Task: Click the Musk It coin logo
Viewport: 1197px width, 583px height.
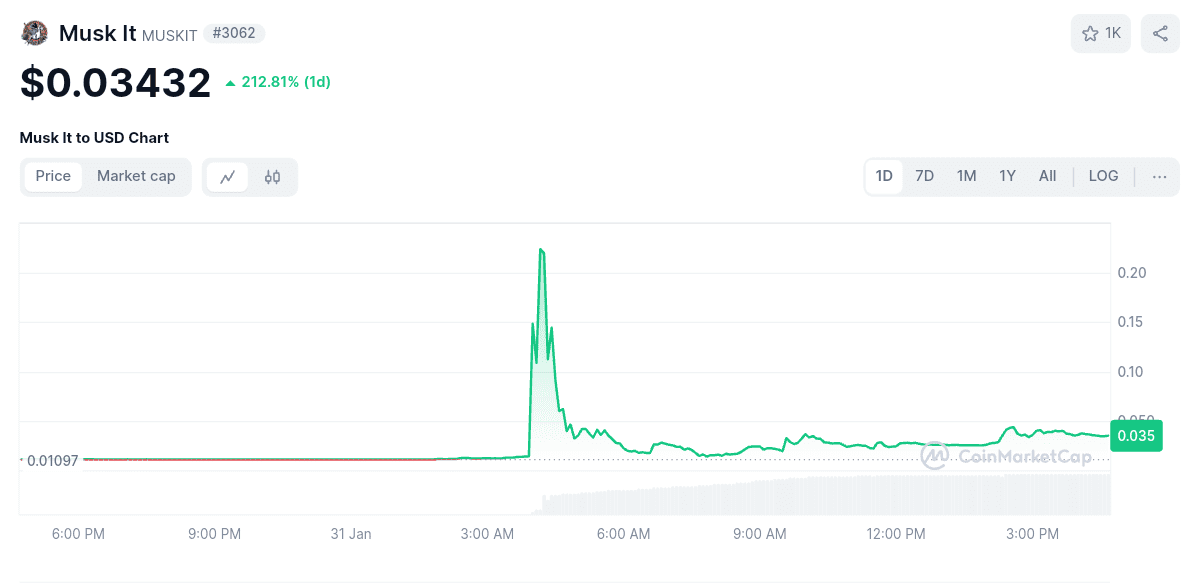Action: point(34,32)
